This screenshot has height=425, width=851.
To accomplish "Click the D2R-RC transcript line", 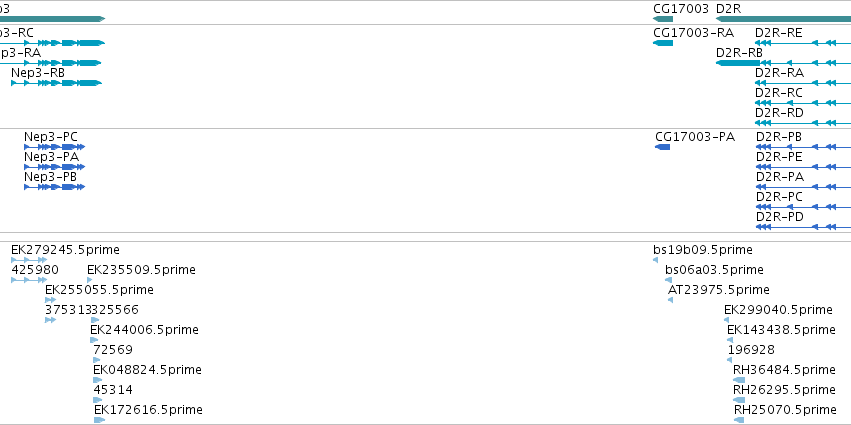I will 803,103.
